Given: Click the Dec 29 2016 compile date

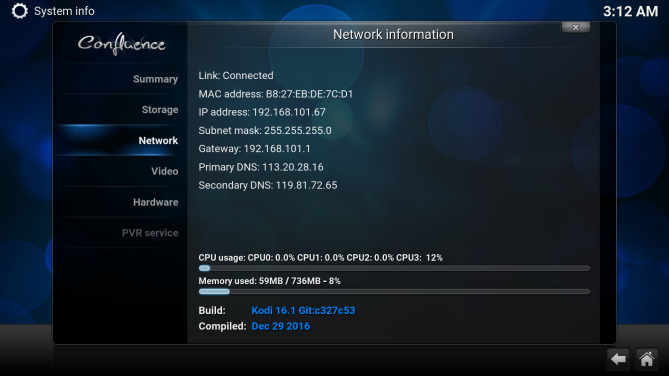Looking at the screenshot, I should click(281, 326).
